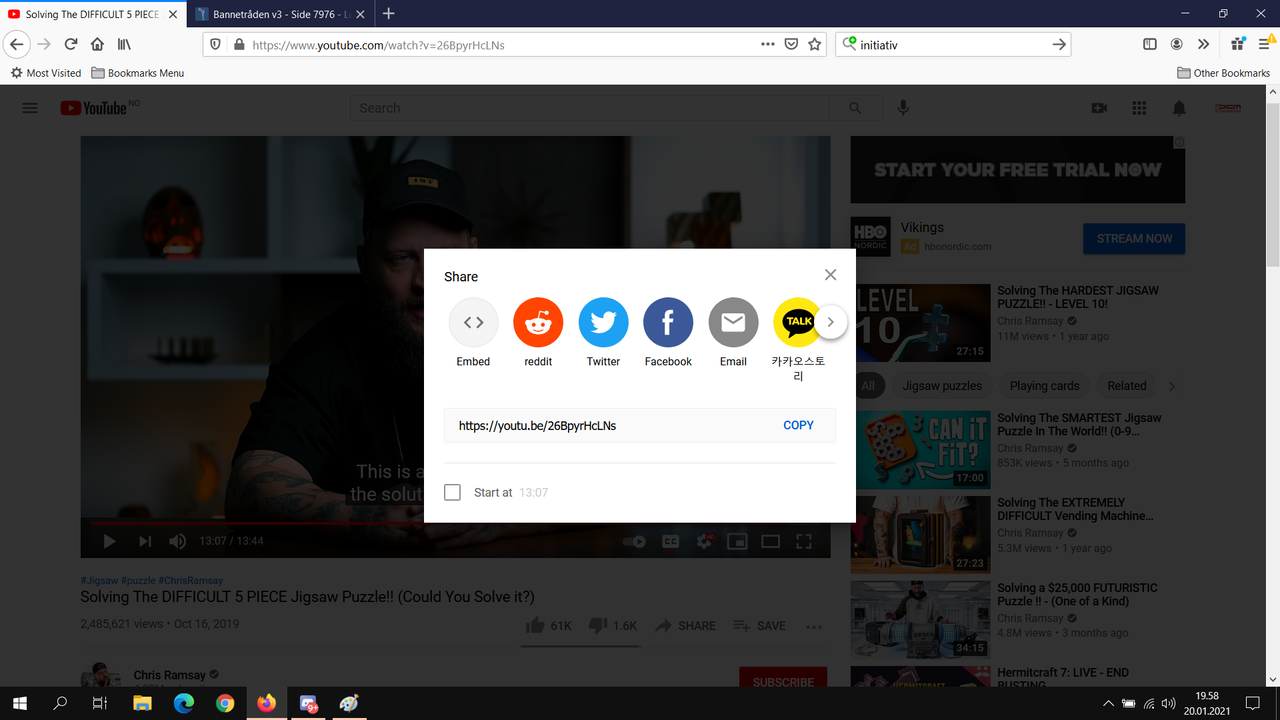The image size is (1280, 720).
Task: Share video on Facebook
Action: tap(668, 323)
